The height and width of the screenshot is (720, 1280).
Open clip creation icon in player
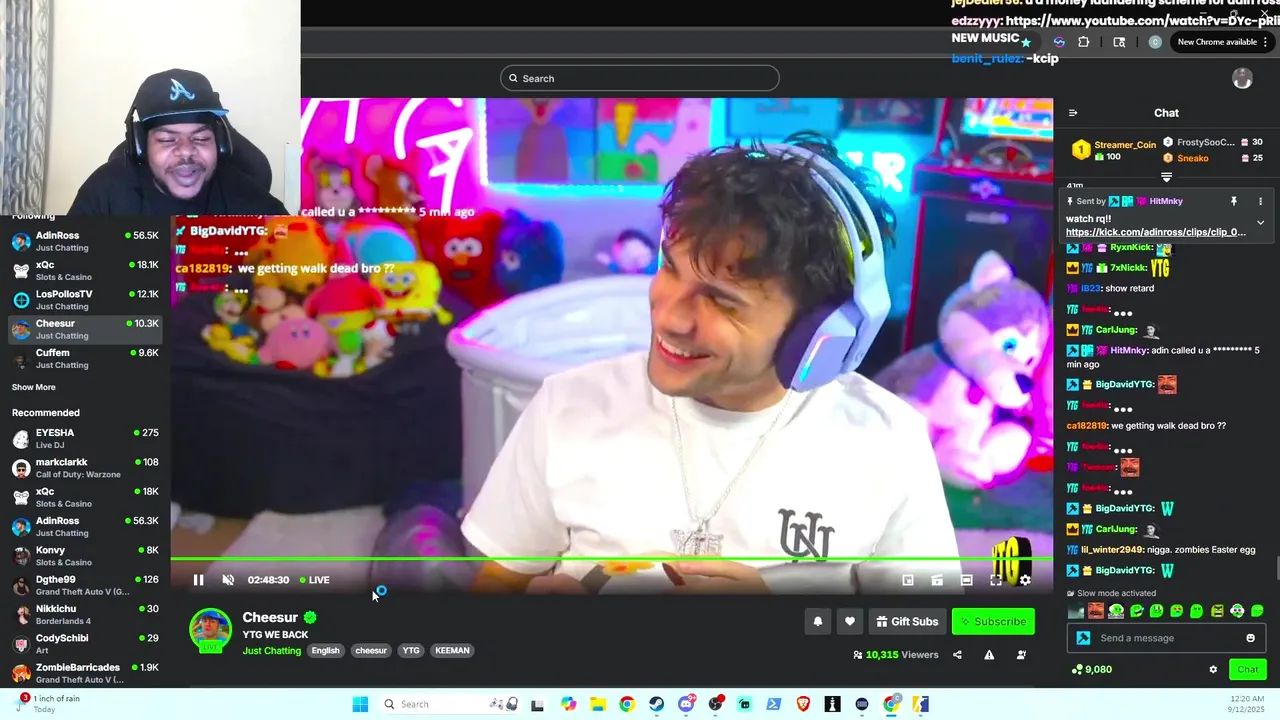(x=937, y=580)
